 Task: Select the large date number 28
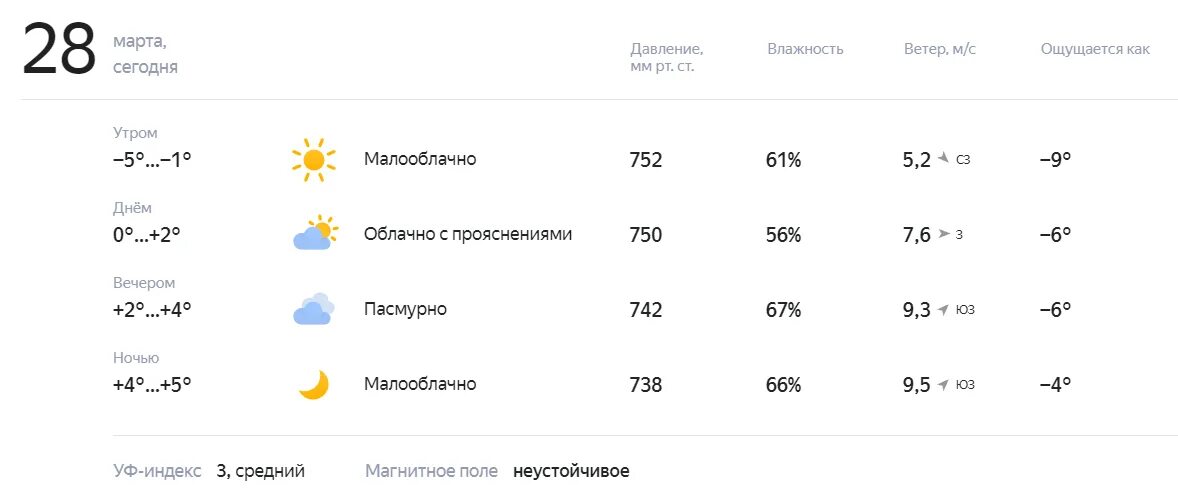click(59, 50)
